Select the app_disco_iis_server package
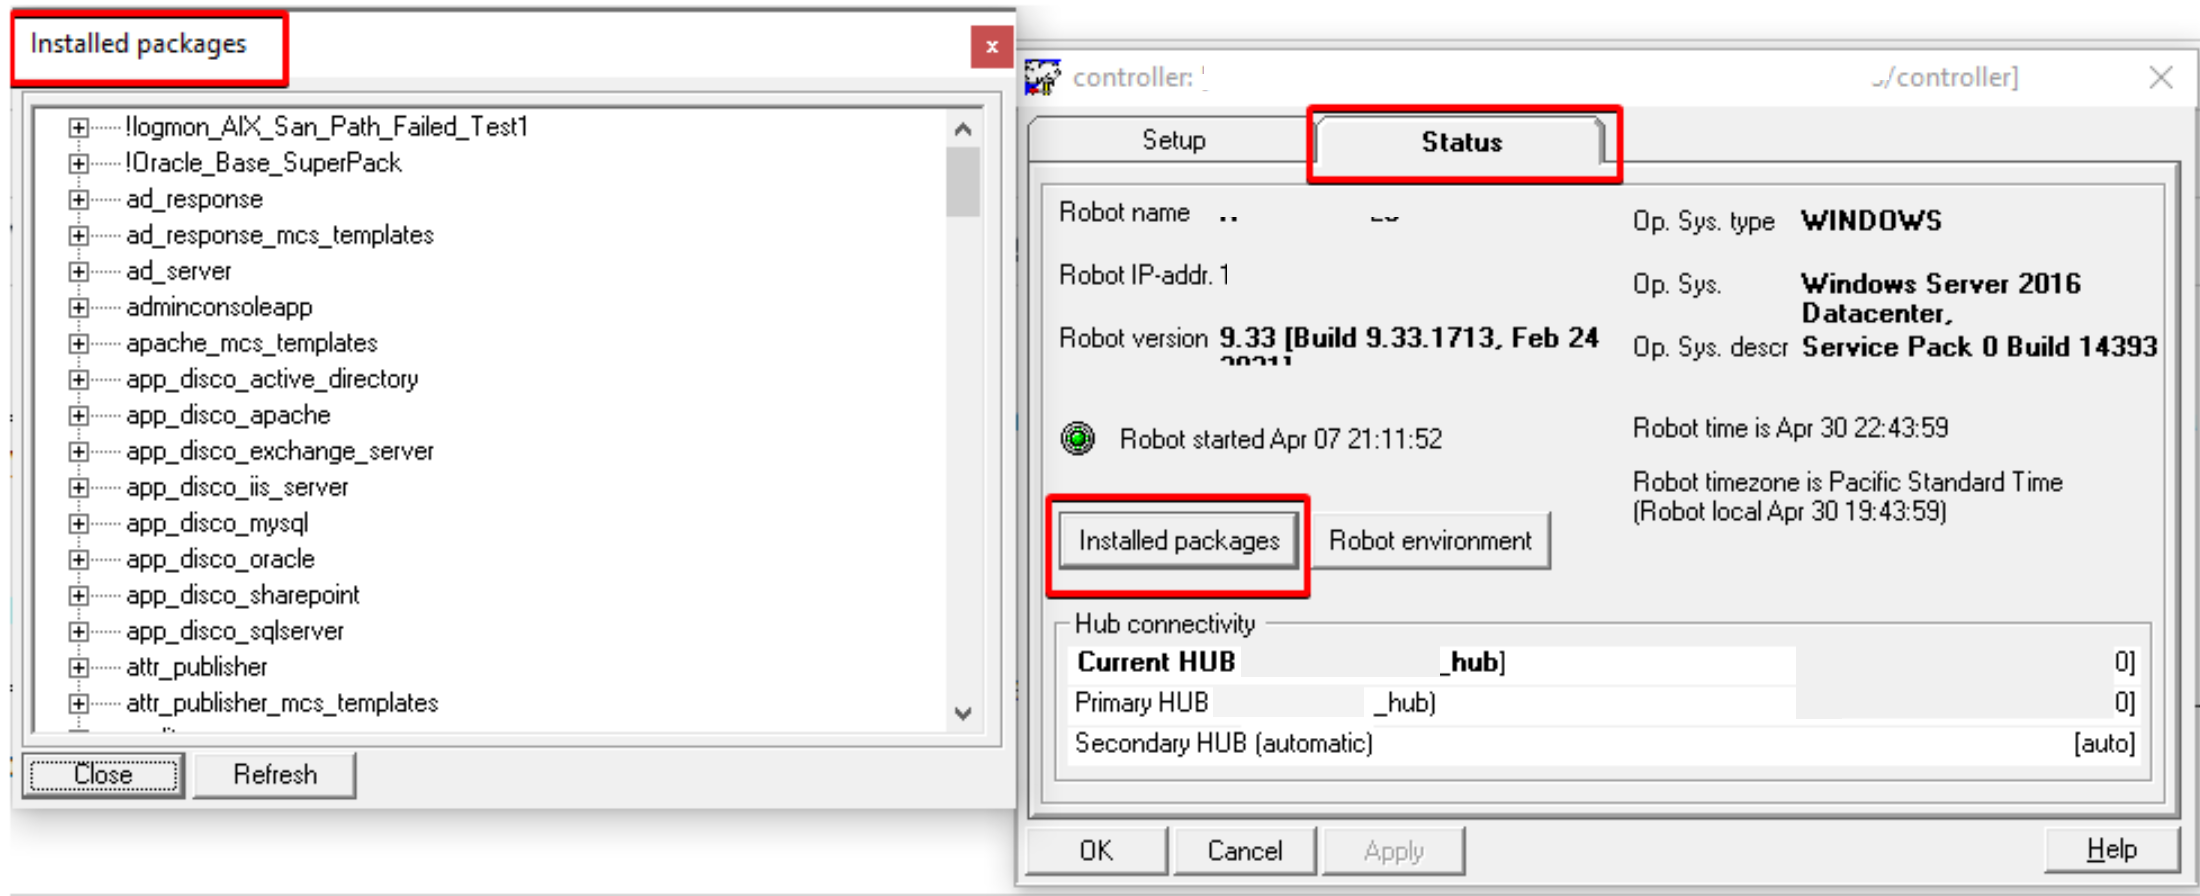This screenshot has width=2200, height=896. click(237, 487)
